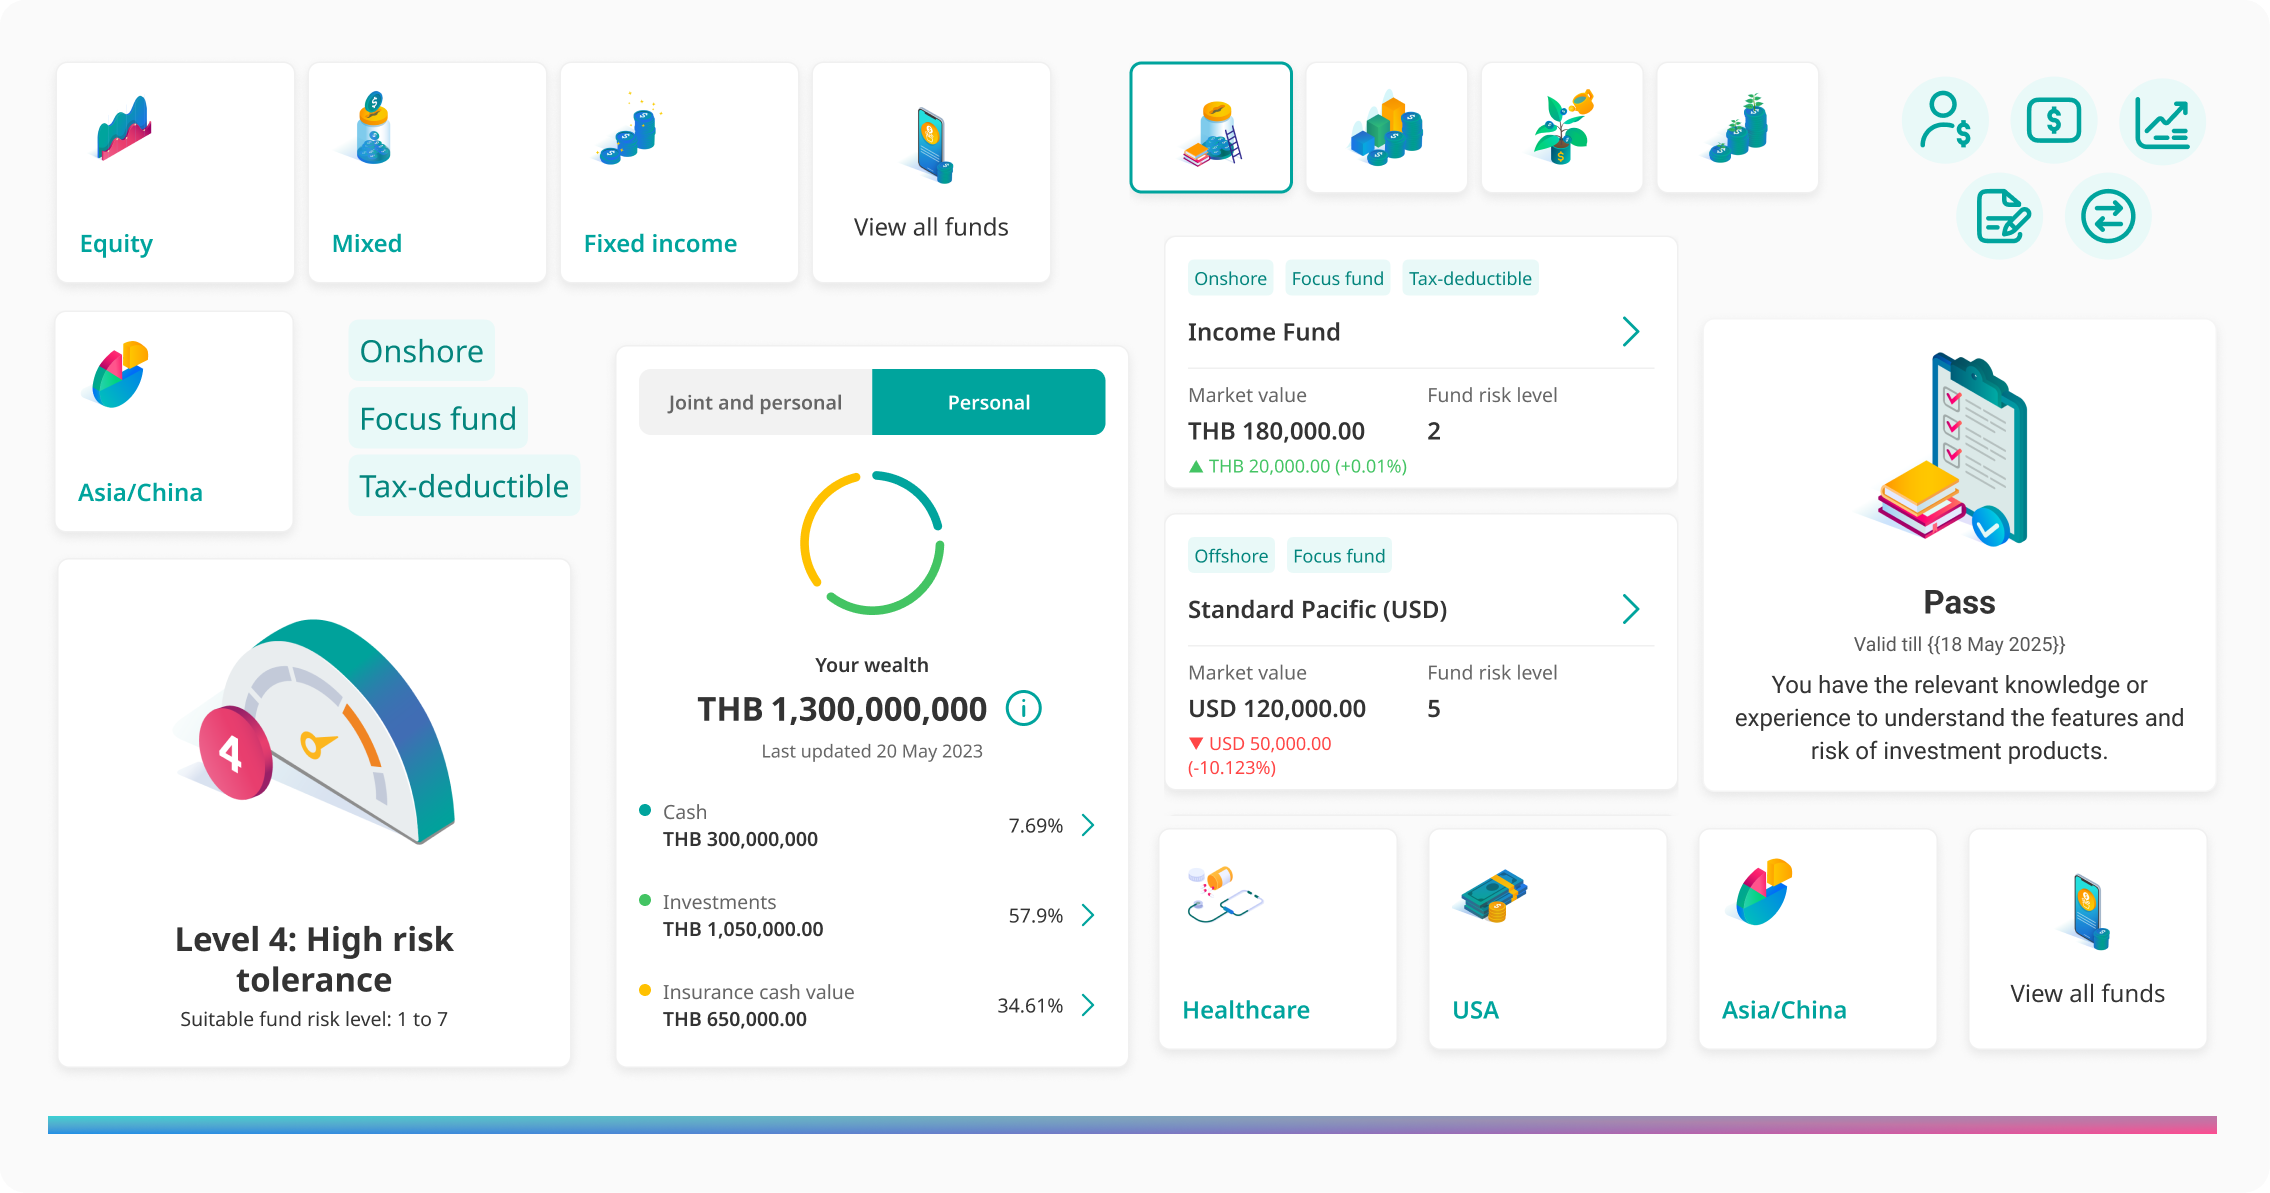Toggle the large Tax-deductible filter tag
The height and width of the screenshot is (1193, 2270).
(464, 486)
